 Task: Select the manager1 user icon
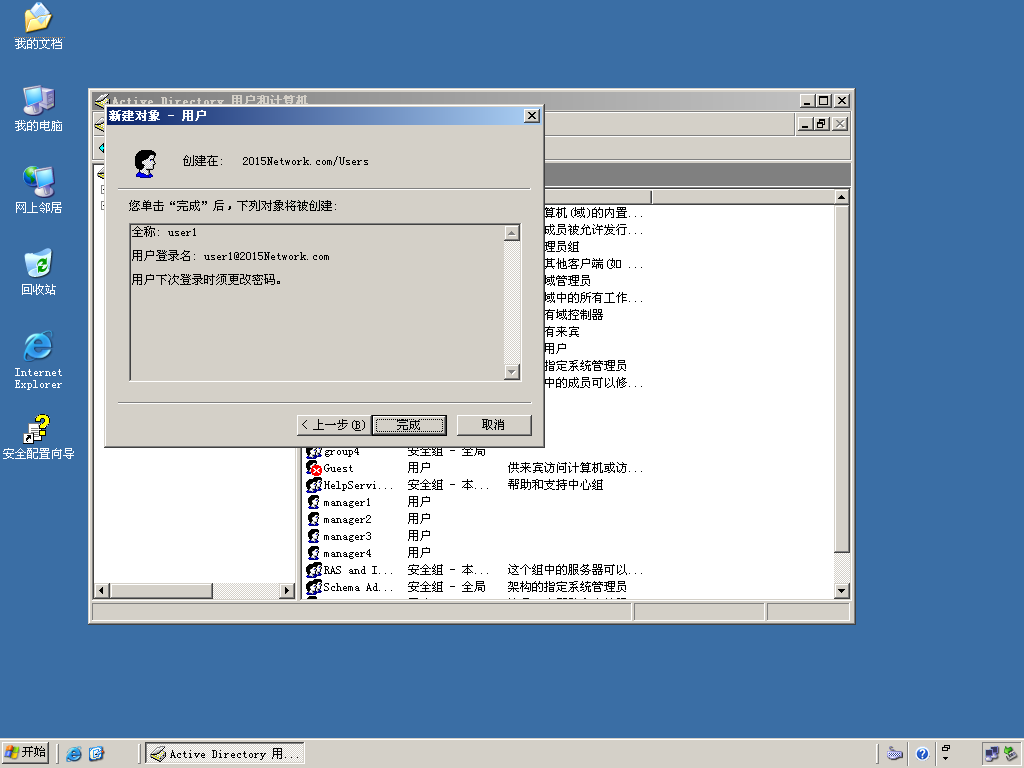pyautogui.click(x=314, y=502)
